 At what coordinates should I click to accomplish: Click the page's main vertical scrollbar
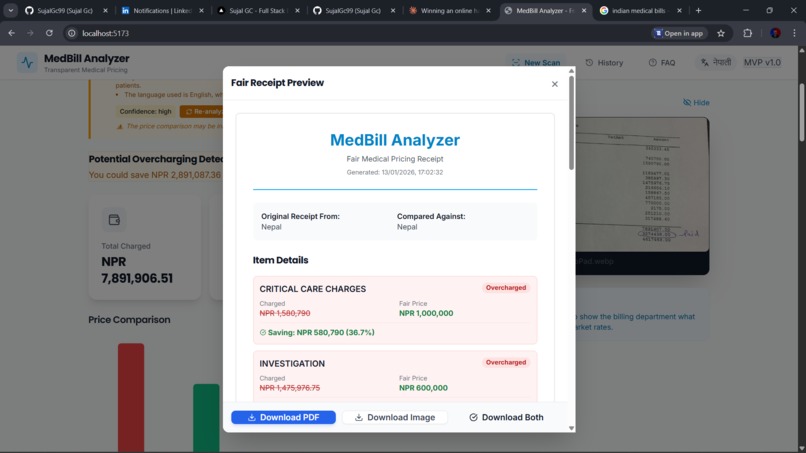[x=801, y=112]
